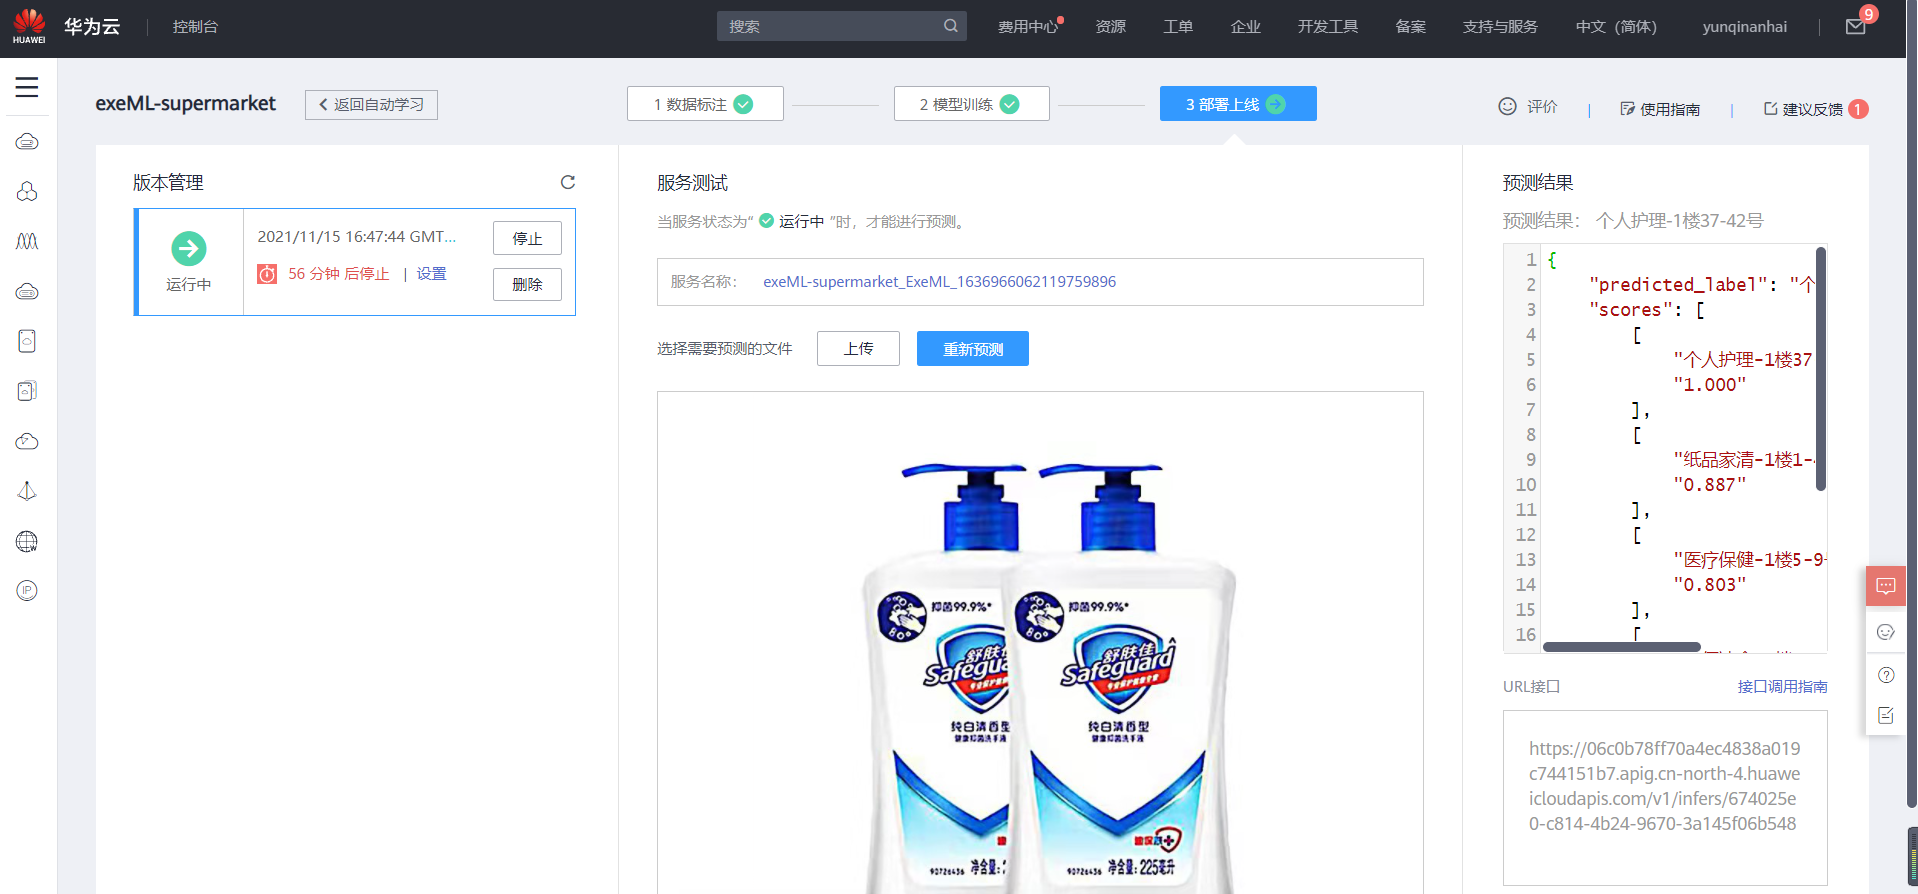
Task: Open 使用指南 usage guide
Action: coord(1660,109)
